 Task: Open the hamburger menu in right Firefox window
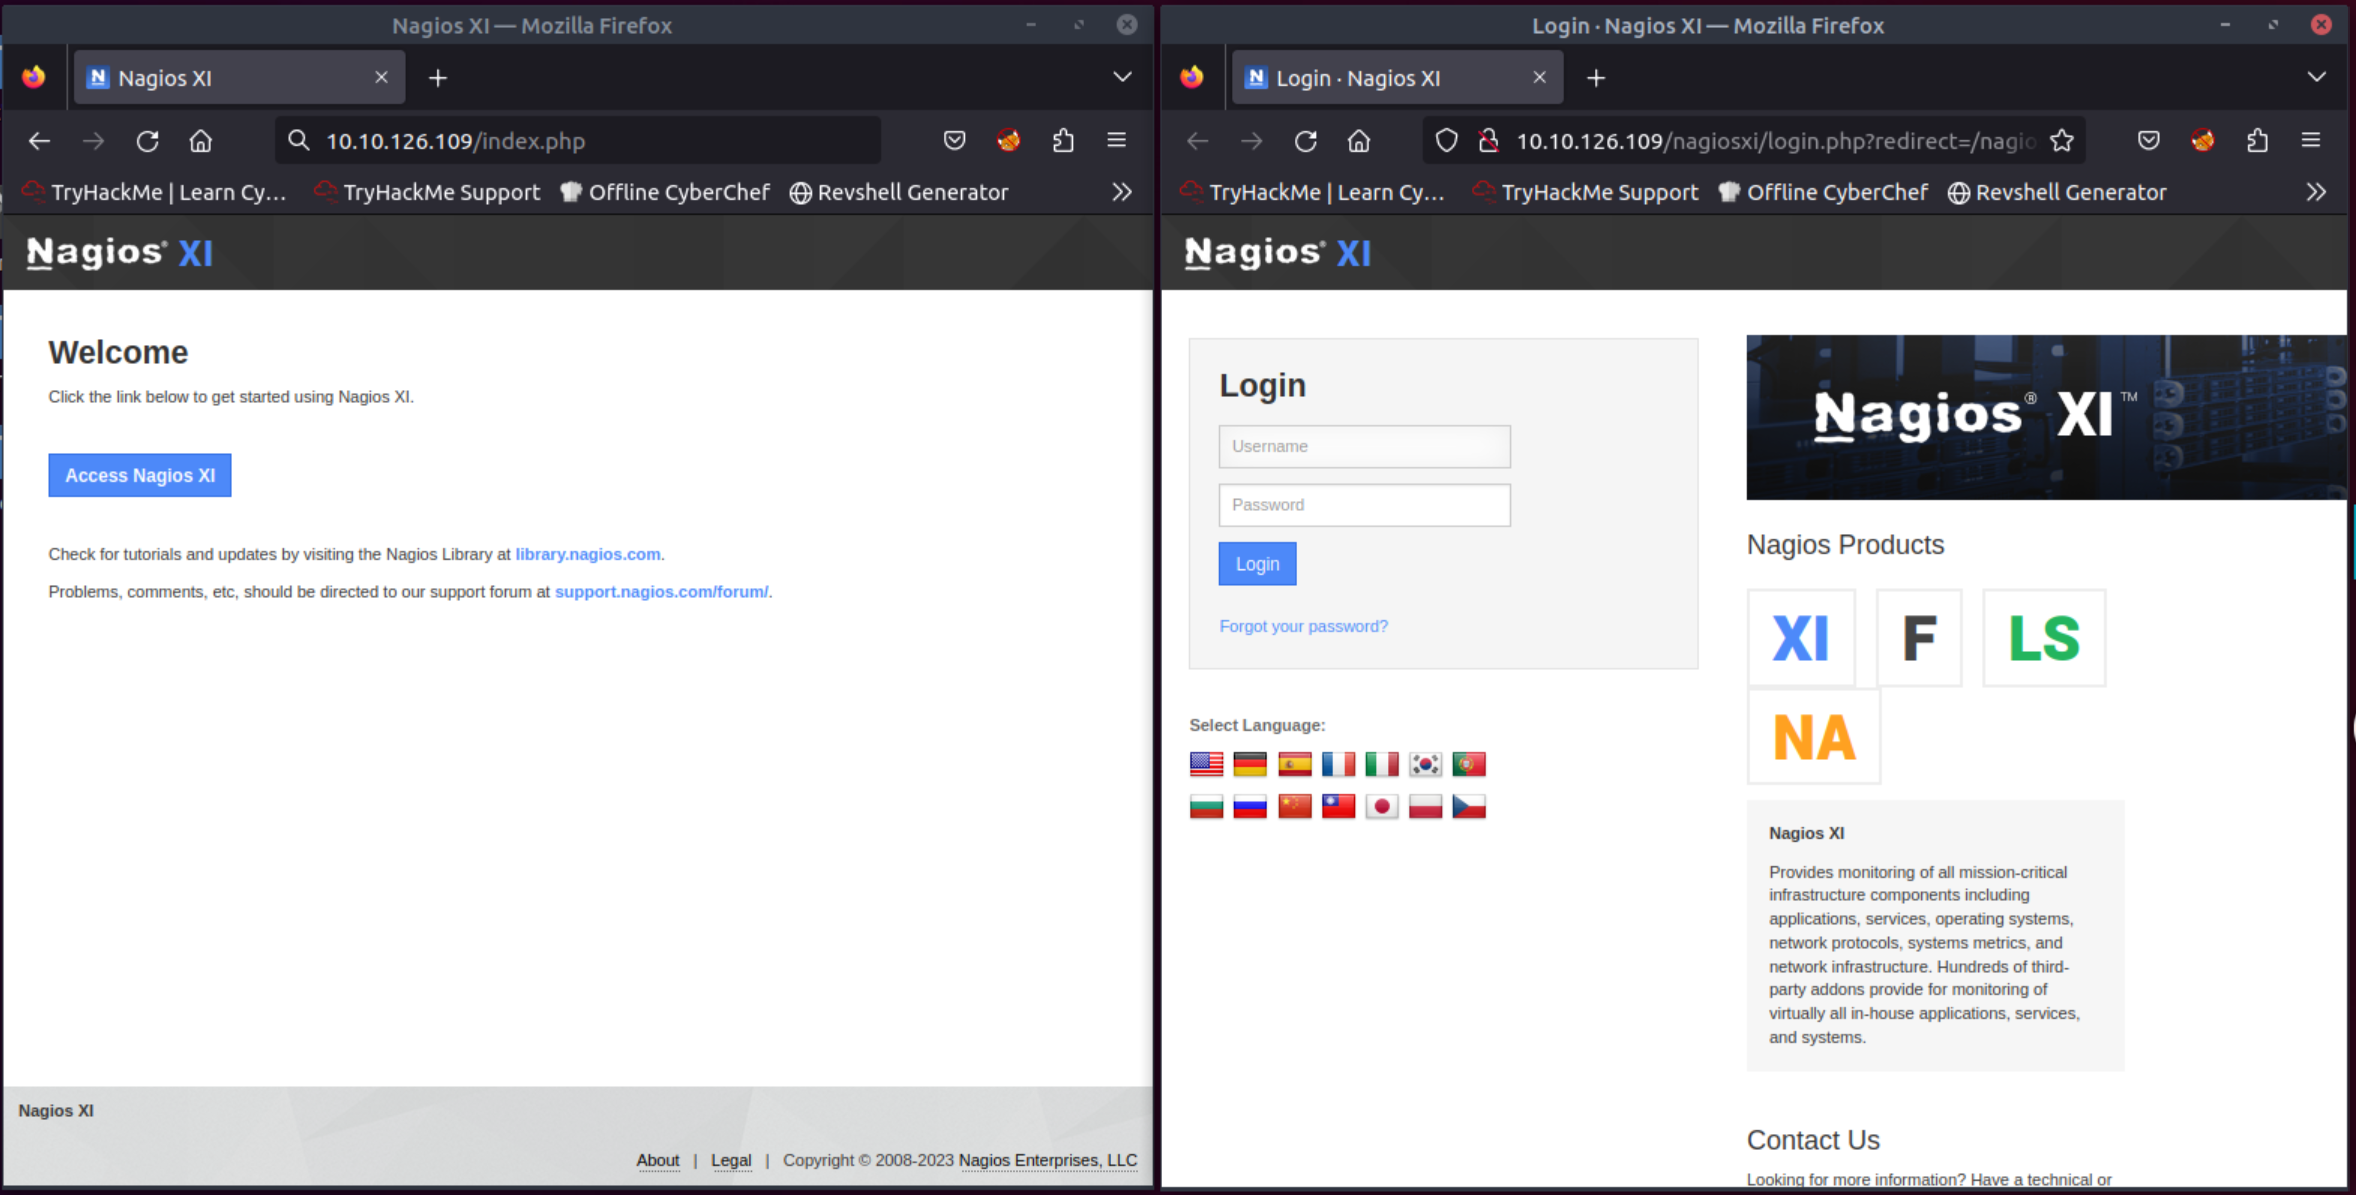[x=2311, y=141]
